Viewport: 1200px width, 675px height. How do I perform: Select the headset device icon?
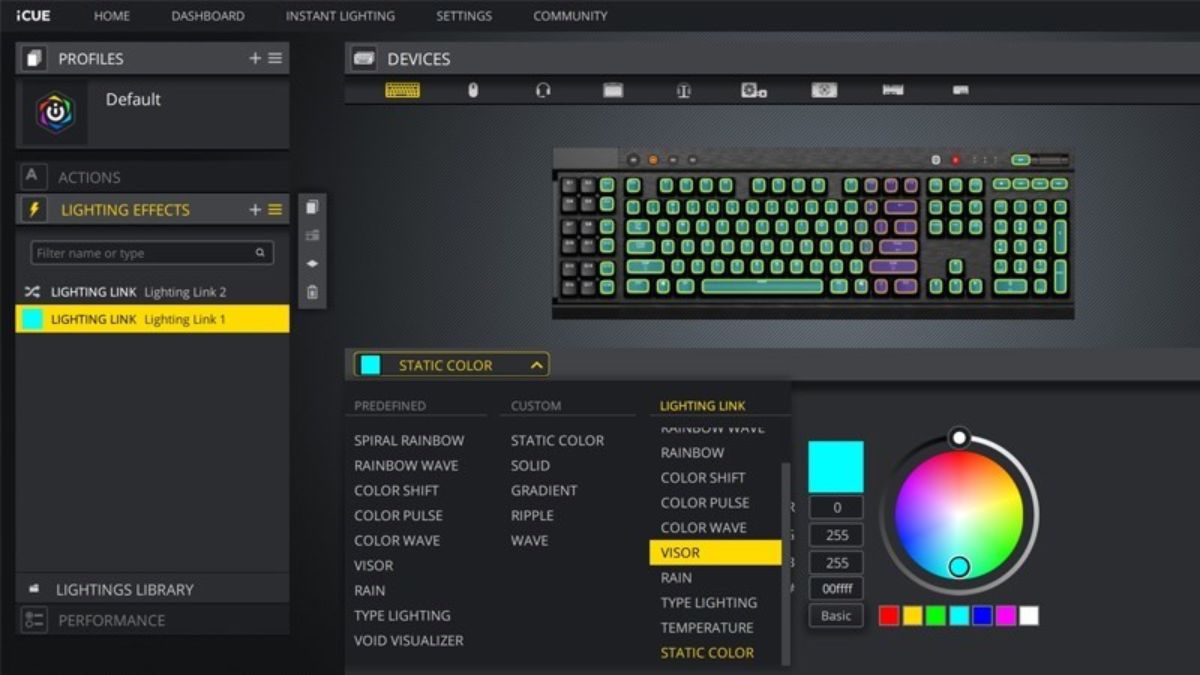point(543,90)
